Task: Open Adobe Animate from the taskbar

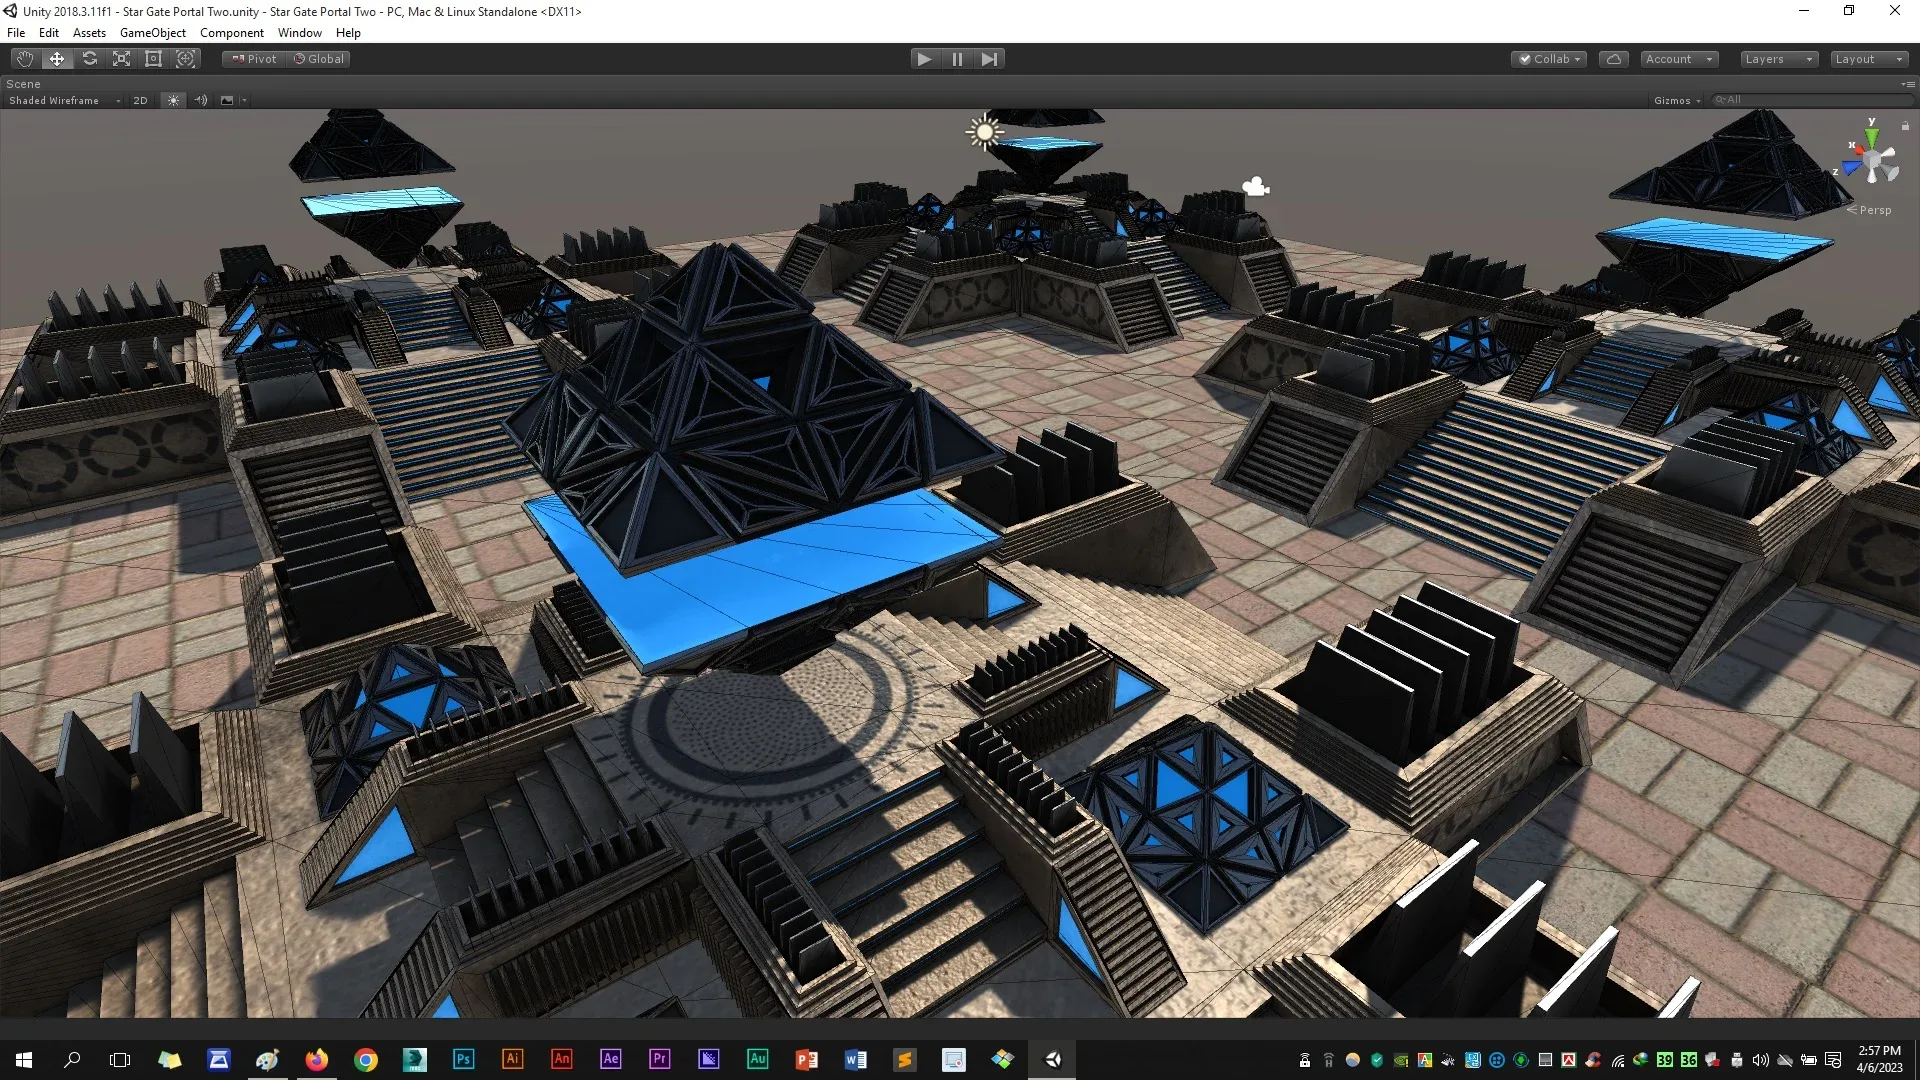Action: pos(561,1059)
